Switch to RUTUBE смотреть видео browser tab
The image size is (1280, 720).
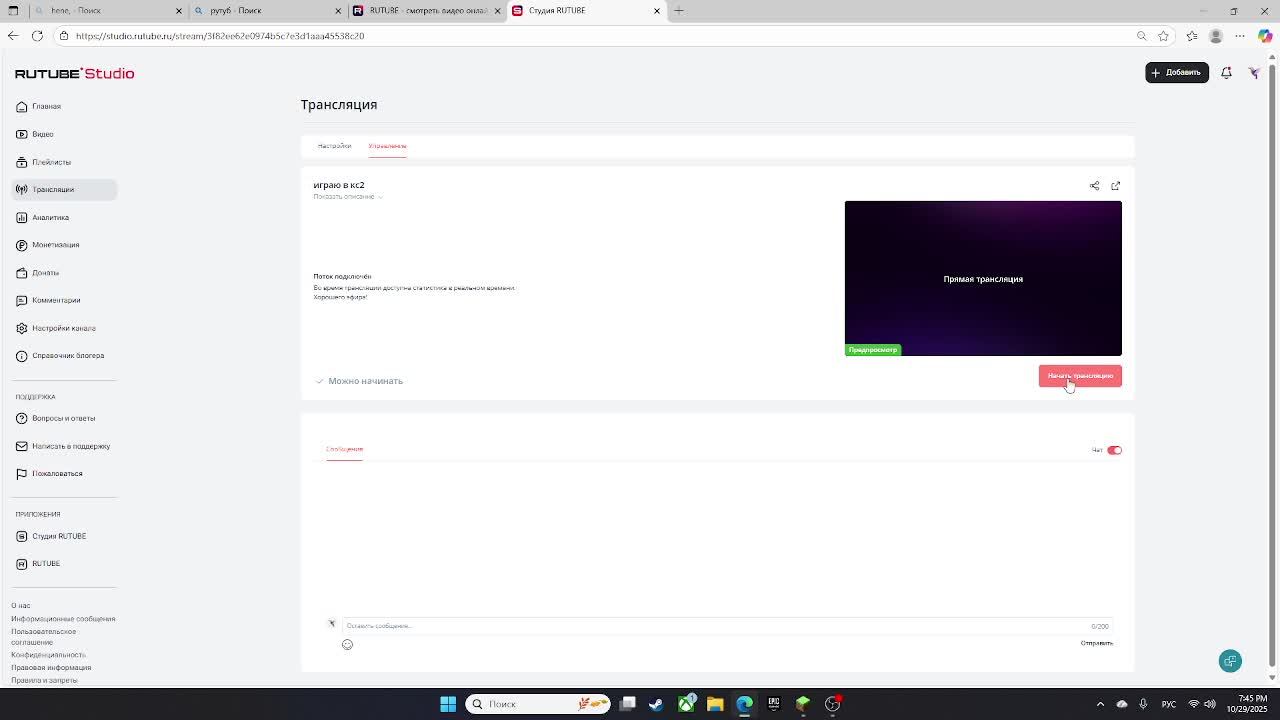click(x=425, y=10)
